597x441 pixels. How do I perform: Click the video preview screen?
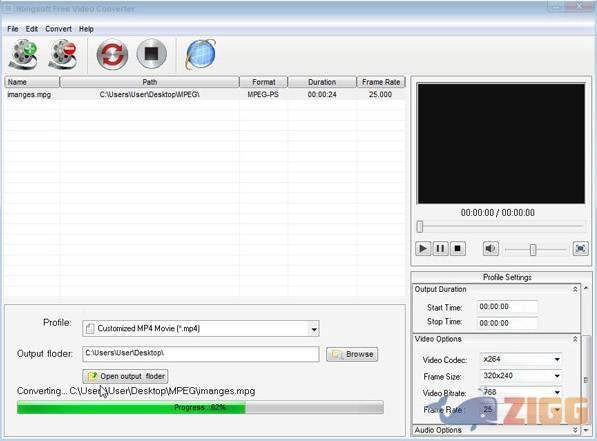point(501,144)
